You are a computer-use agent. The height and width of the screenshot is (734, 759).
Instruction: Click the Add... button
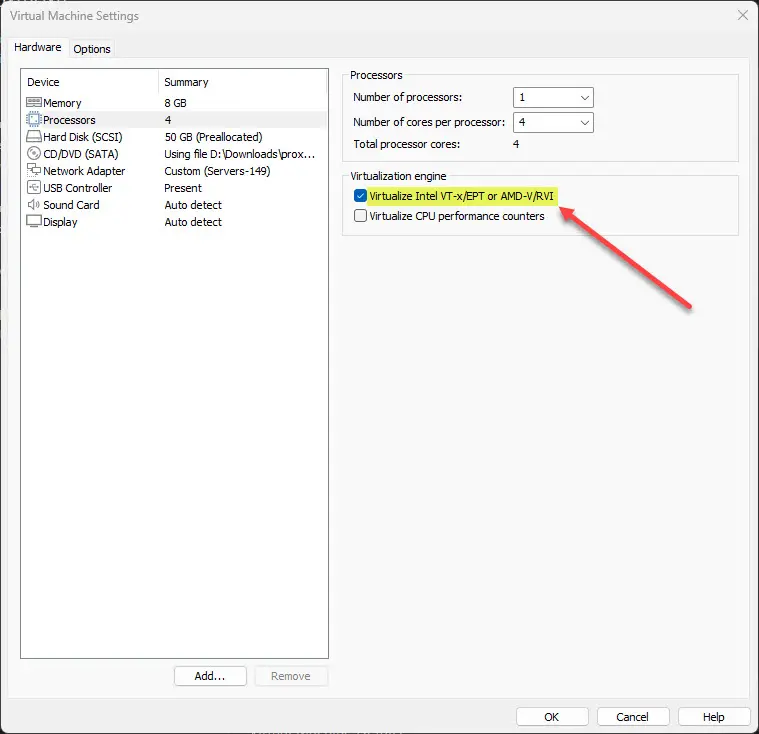click(x=210, y=676)
